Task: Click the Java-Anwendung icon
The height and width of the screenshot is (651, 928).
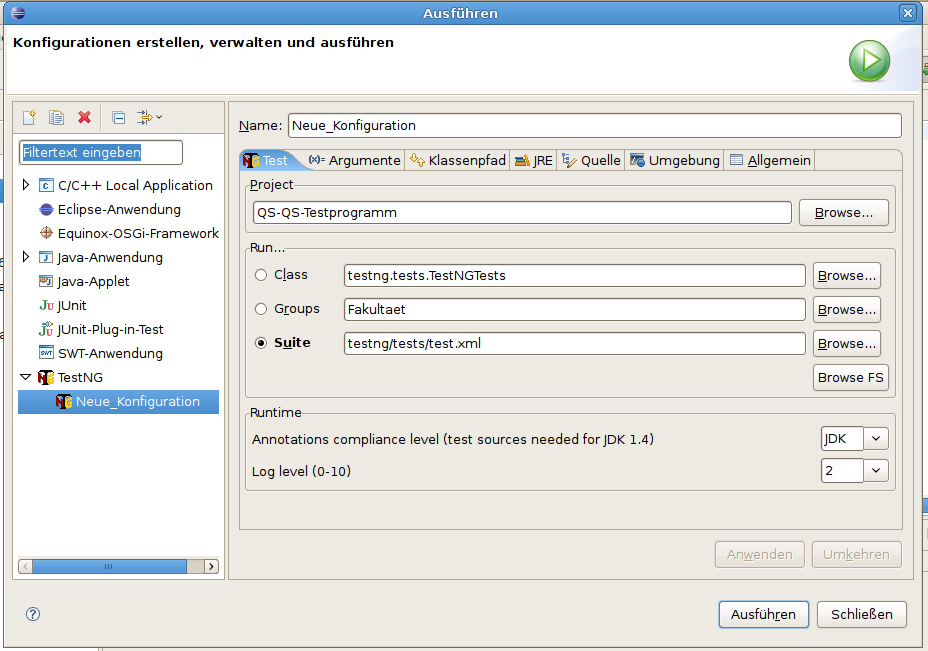Action: coord(46,257)
